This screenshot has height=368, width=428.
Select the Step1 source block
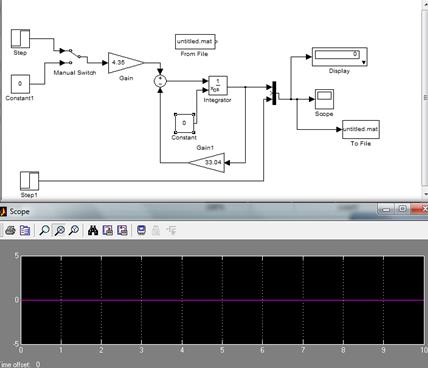coord(29,181)
